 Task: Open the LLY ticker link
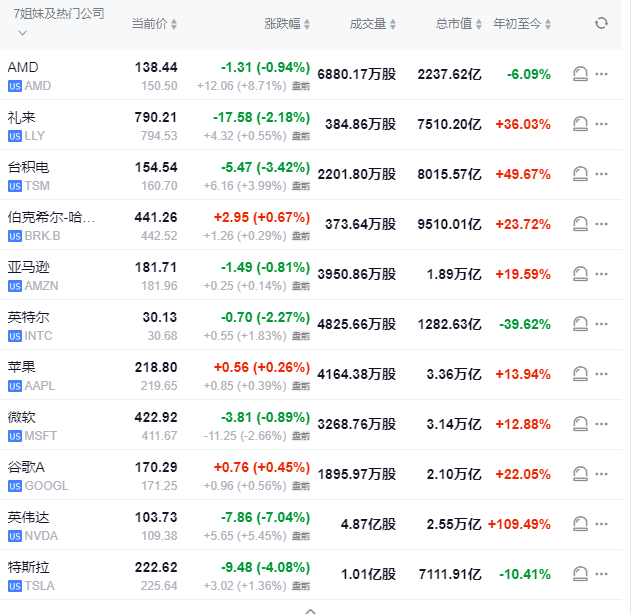34,136
